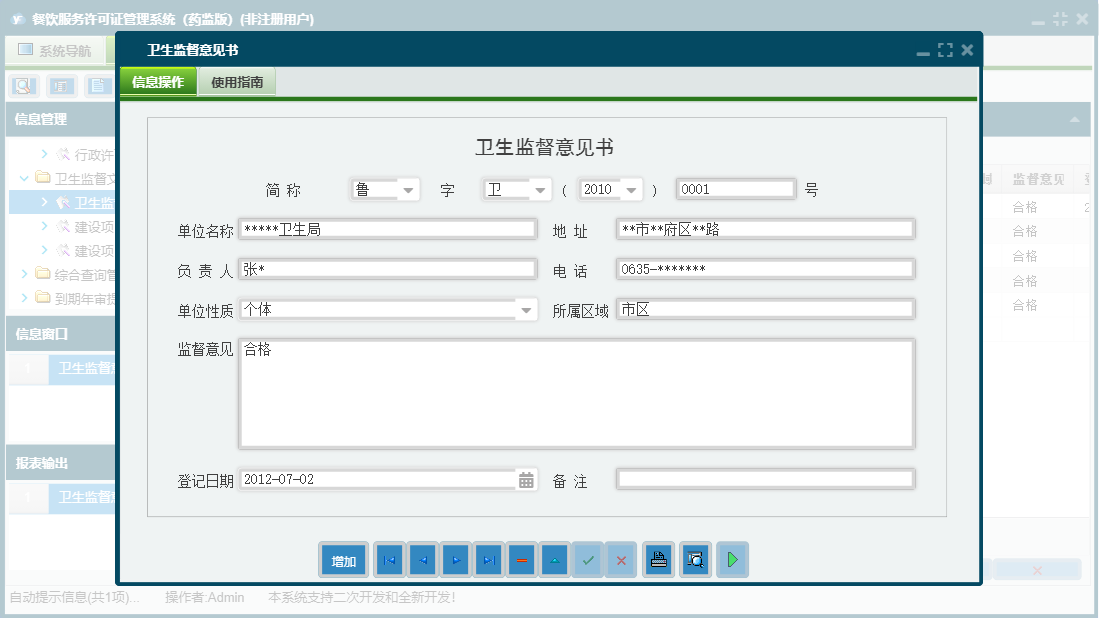The image size is (1099, 618).
Task: Jump to the first record
Action: 390,561
